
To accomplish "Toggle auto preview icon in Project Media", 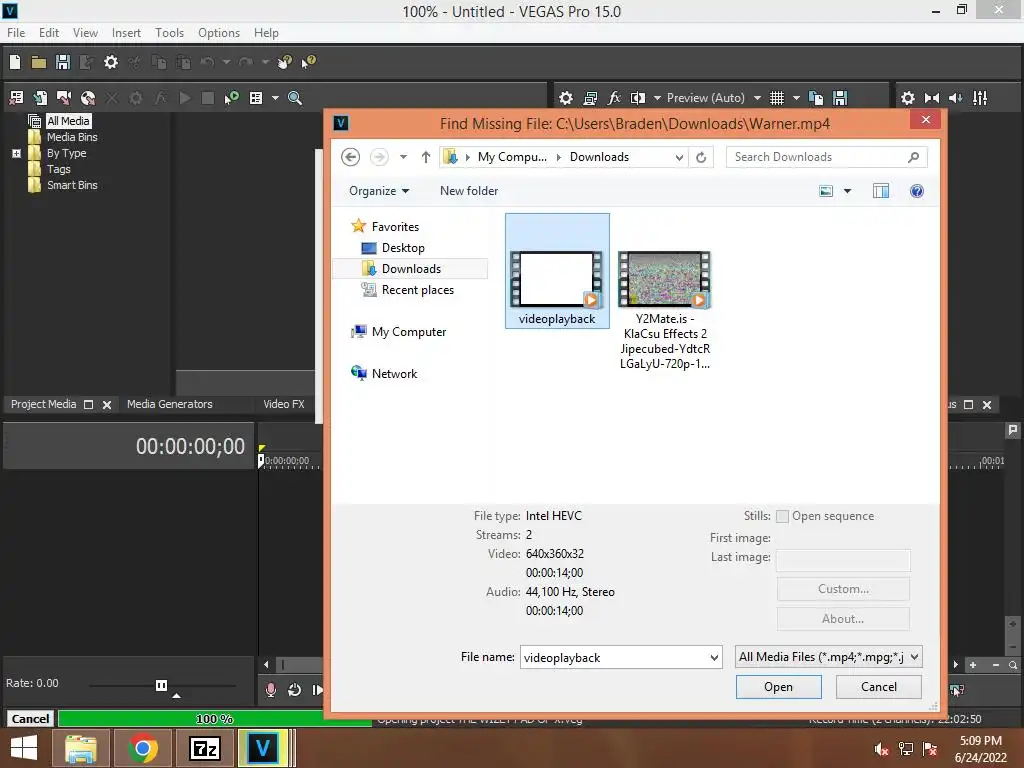I will [x=231, y=98].
